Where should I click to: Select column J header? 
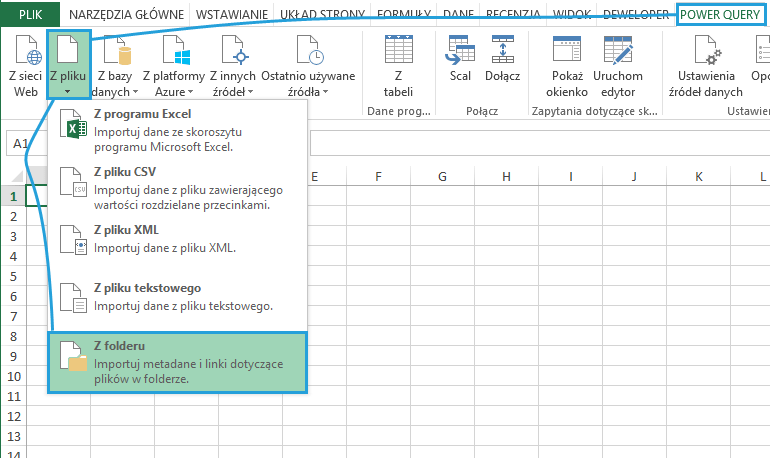tap(634, 176)
